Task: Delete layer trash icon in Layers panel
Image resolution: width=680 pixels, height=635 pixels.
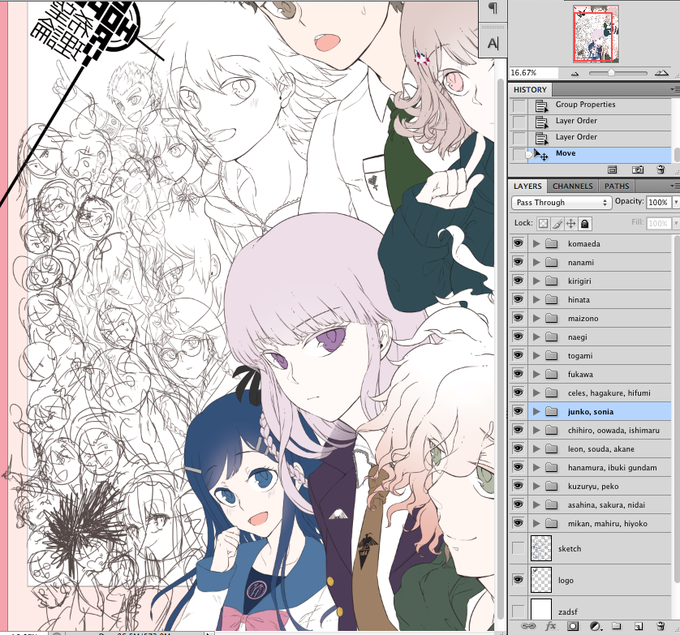Action: pos(660,626)
